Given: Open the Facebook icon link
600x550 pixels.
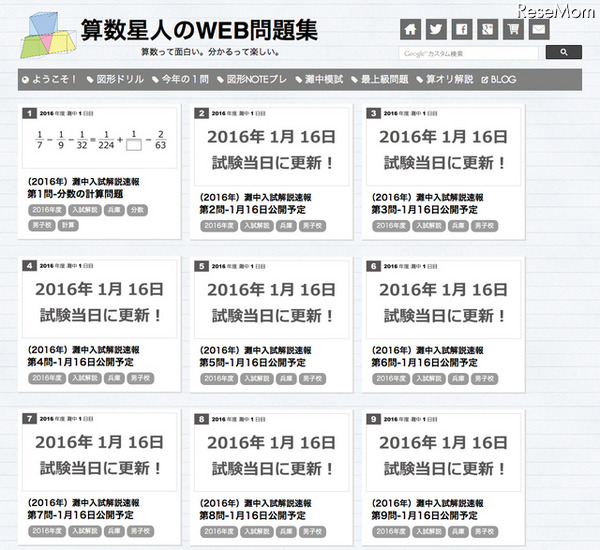Looking at the screenshot, I should [462, 29].
